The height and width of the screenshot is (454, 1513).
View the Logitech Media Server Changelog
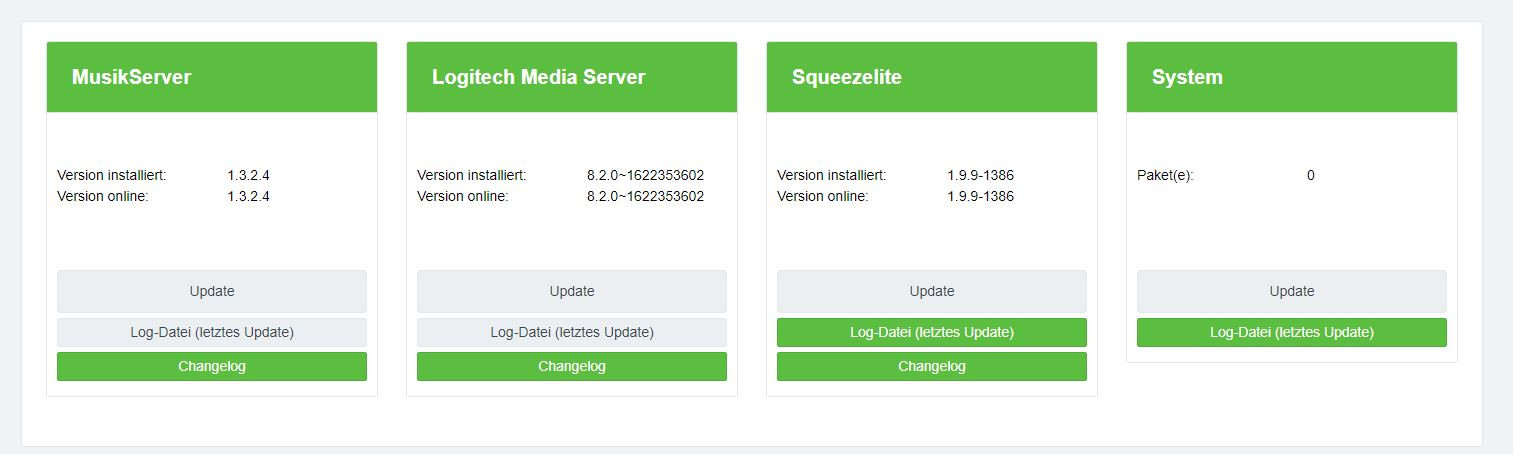pyautogui.click(x=572, y=366)
